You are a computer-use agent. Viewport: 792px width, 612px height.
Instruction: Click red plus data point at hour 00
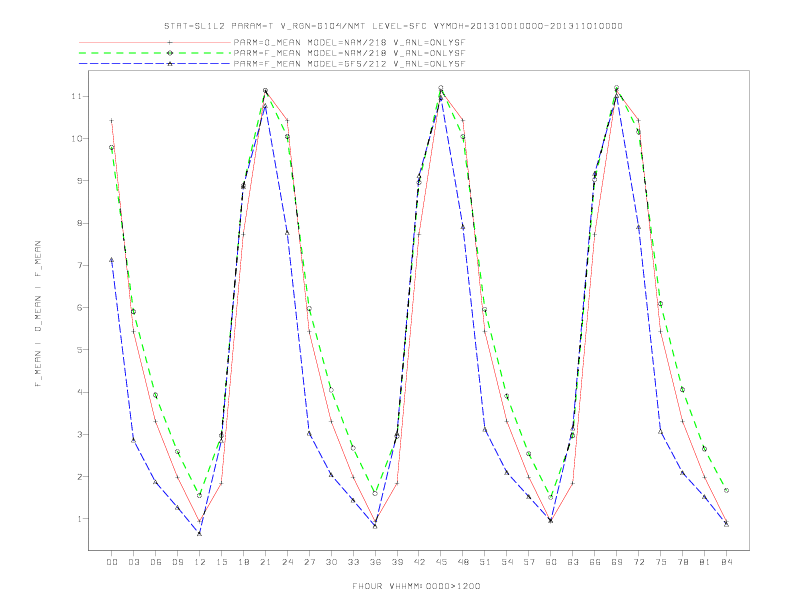(112, 121)
